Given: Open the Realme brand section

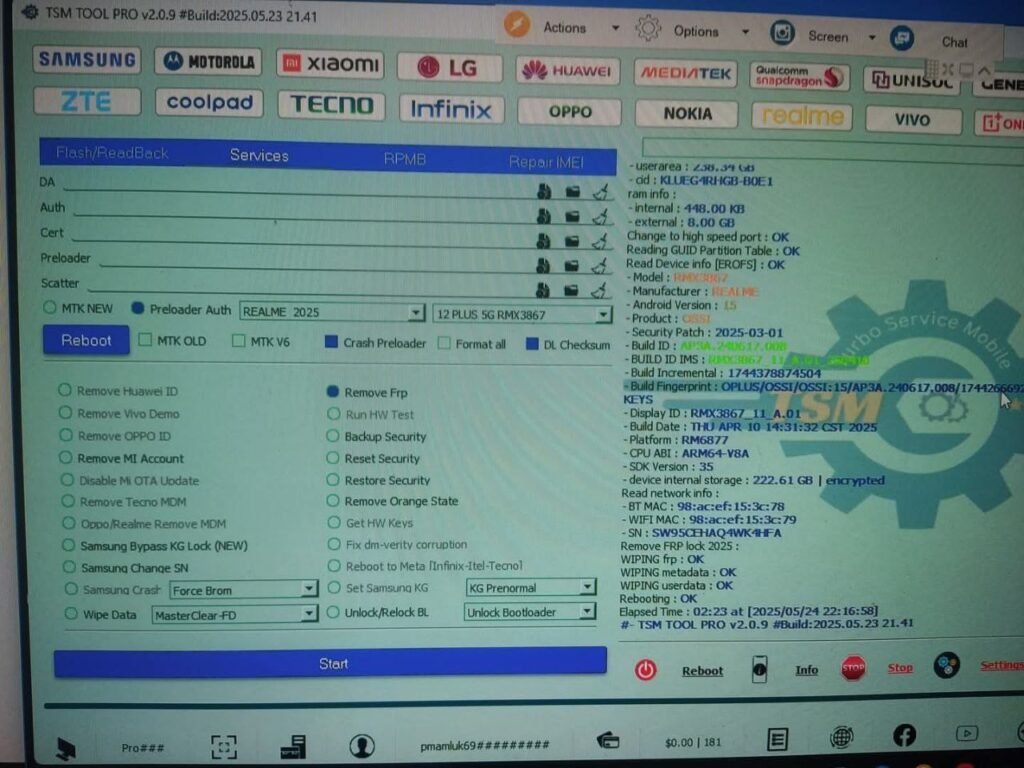Looking at the screenshot, I should point(802,117).
